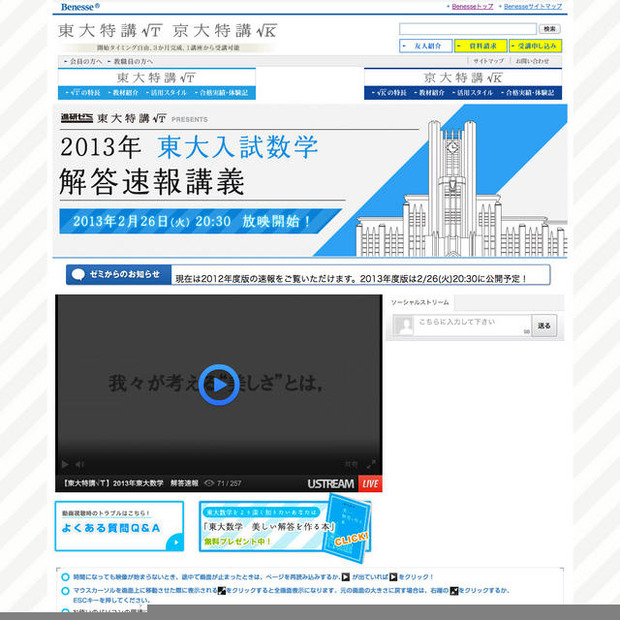
Task: Open the 会員の方へ link
Action: (x=83, y=61)
